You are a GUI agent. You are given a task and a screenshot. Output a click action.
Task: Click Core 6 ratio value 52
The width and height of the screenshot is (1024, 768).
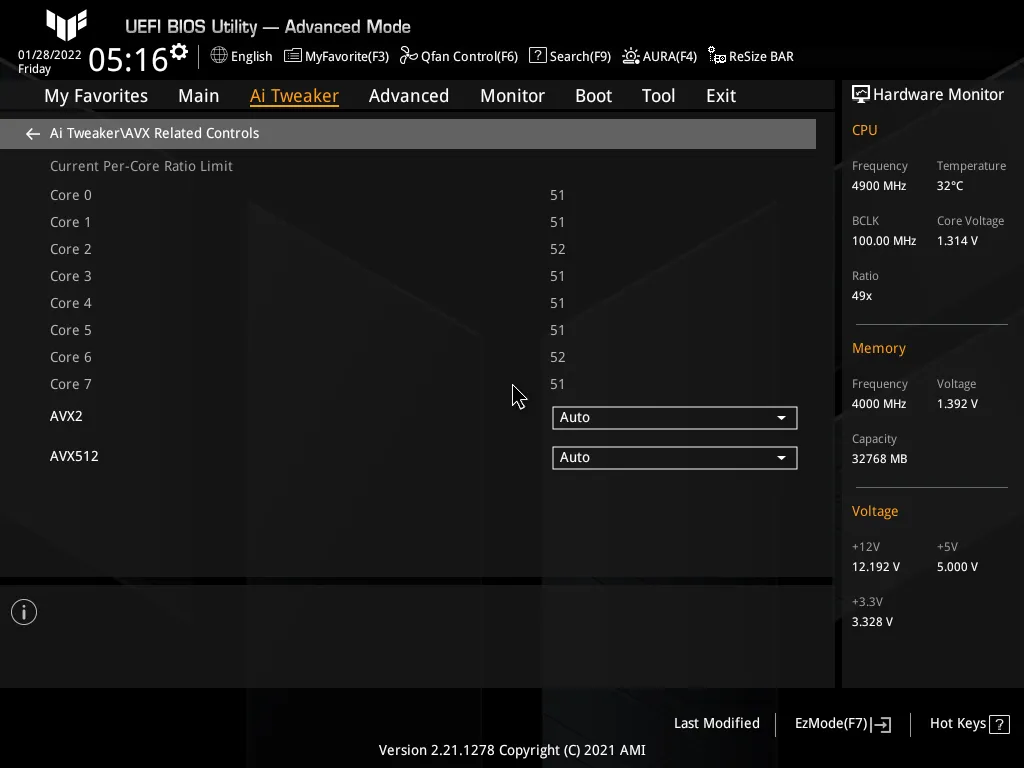click(x=557, y=357)
